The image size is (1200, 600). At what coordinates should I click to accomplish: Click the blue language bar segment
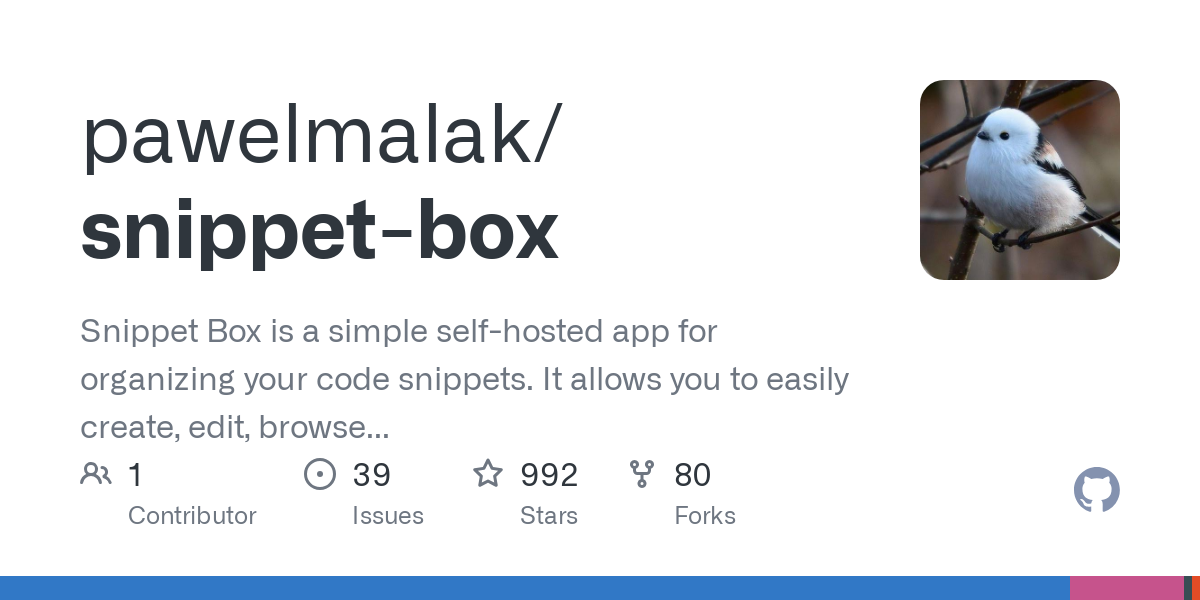click(x=535, y=588)
